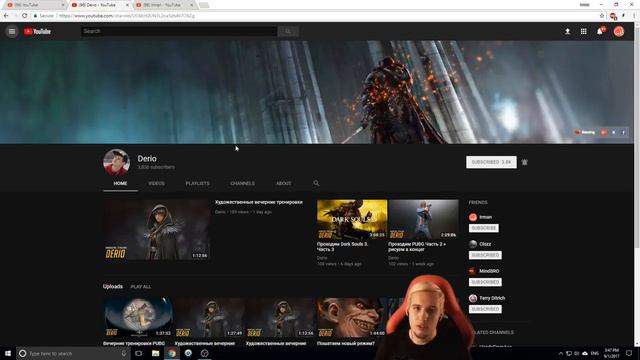Click the red extension icon in Chrome toolbar
The height and width of the screenshot is (360, 640).
pyautogui.click(x=613, y=16)
